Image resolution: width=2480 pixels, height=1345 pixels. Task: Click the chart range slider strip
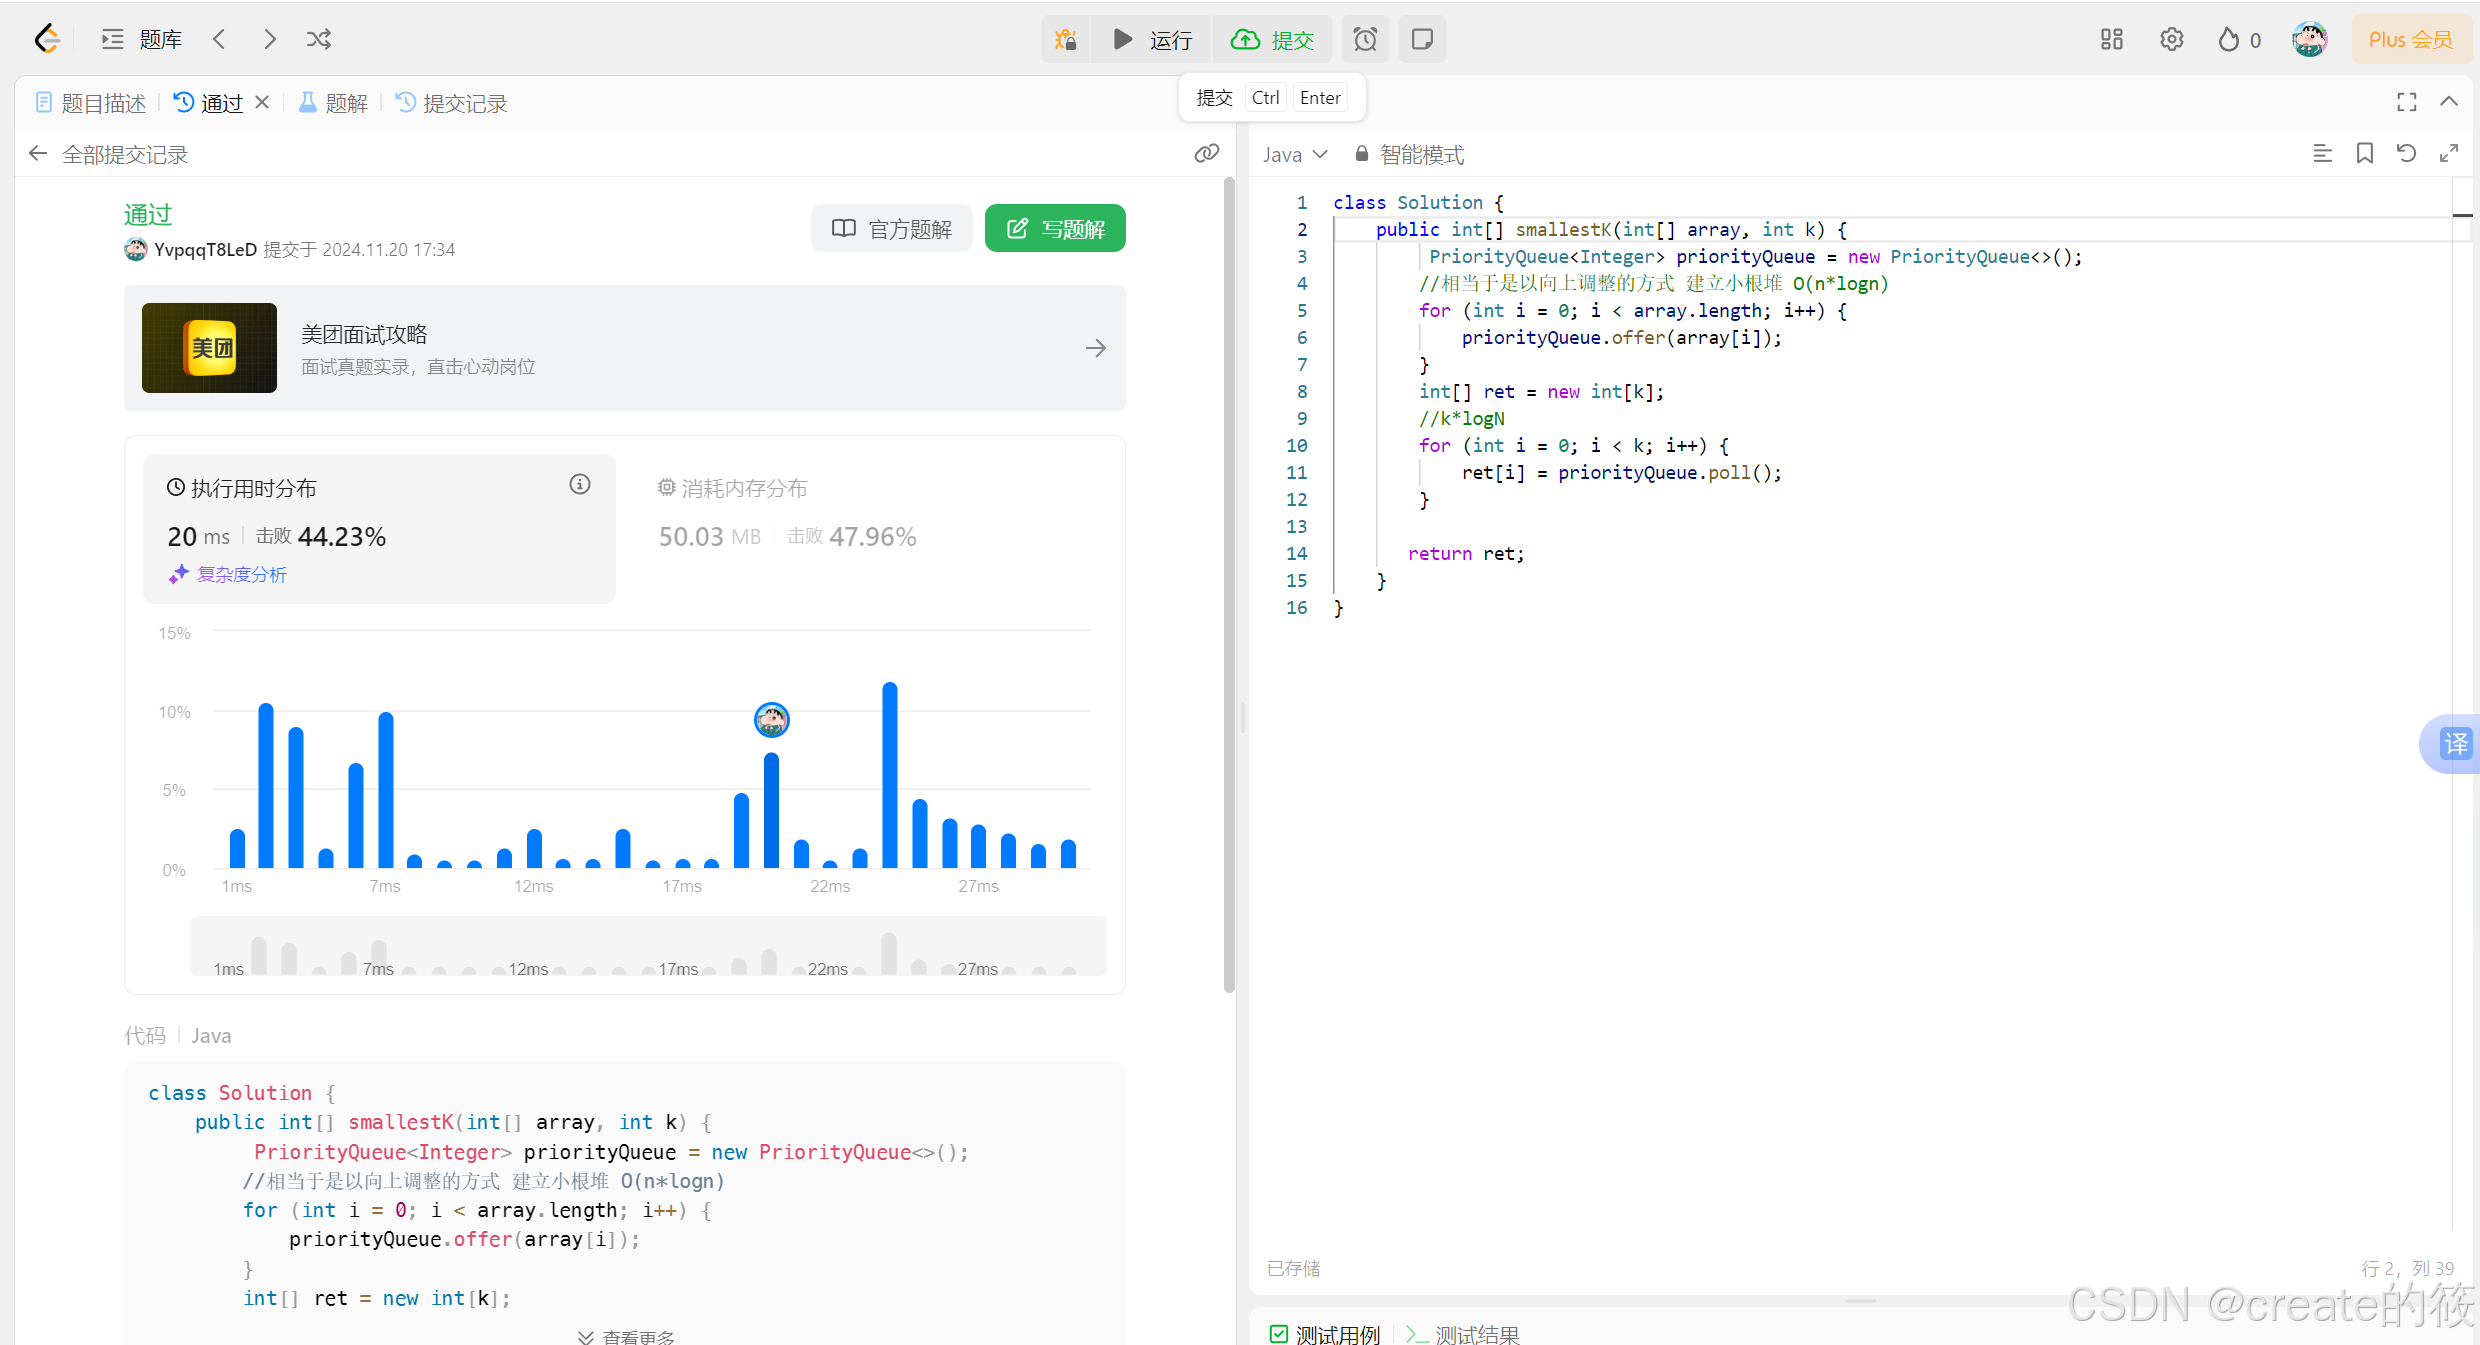pos(648,946)
